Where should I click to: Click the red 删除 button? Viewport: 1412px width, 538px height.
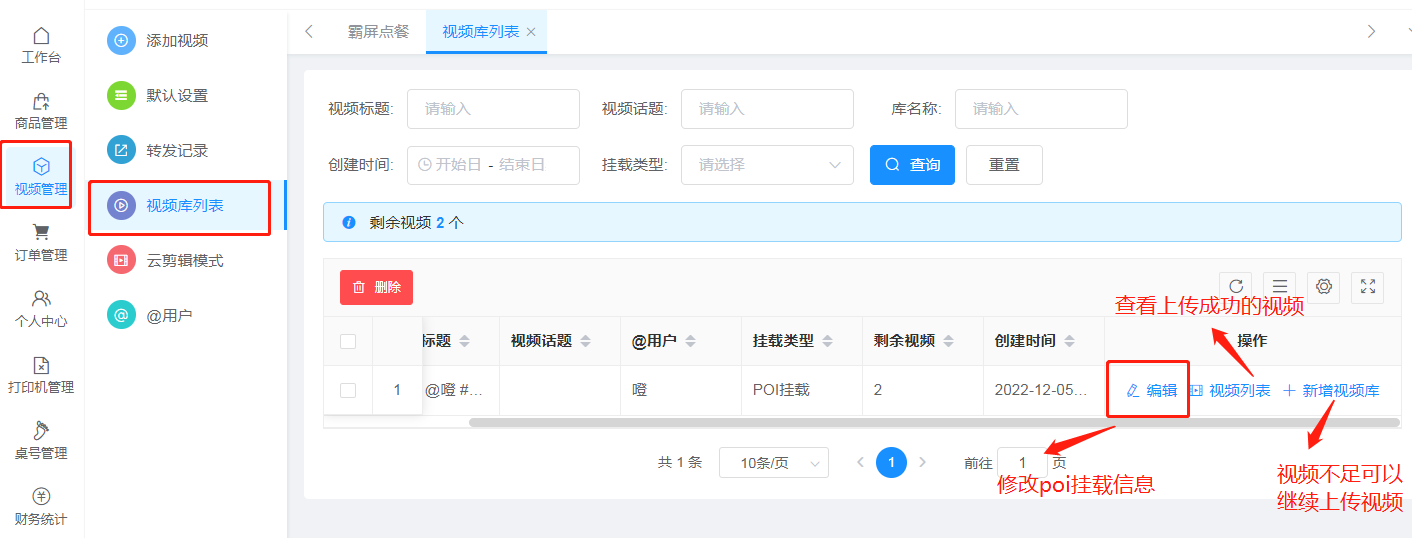click(x=376, y=287)
